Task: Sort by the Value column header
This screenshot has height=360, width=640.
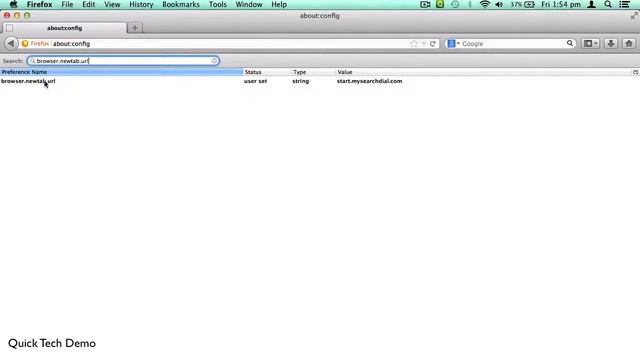Action: pos(484,72)
